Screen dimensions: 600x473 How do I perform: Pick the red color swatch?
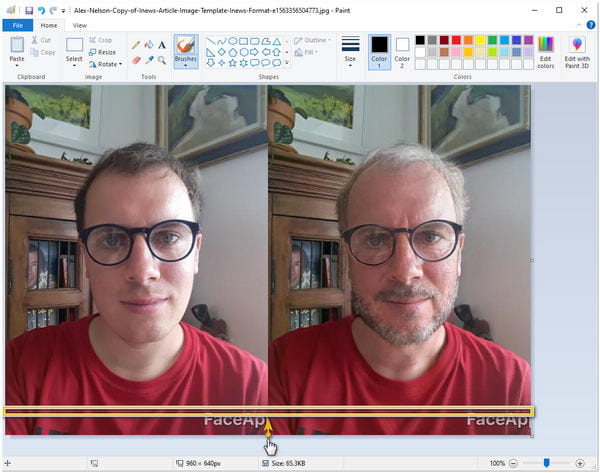click(x=456, y=40)
